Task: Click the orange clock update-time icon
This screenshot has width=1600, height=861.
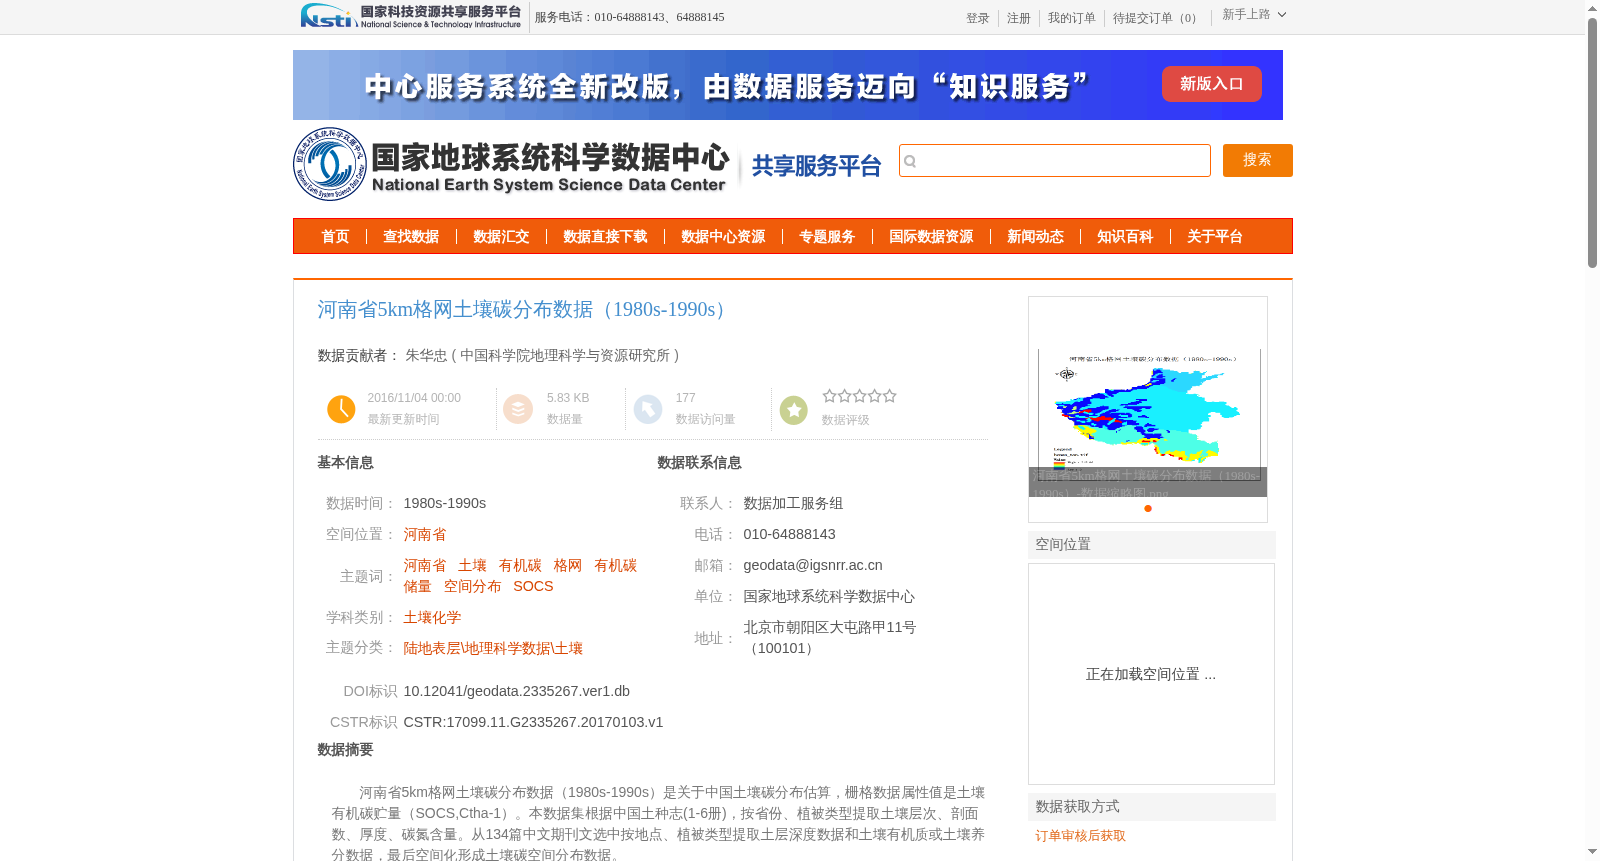Action: click(341, 409)
